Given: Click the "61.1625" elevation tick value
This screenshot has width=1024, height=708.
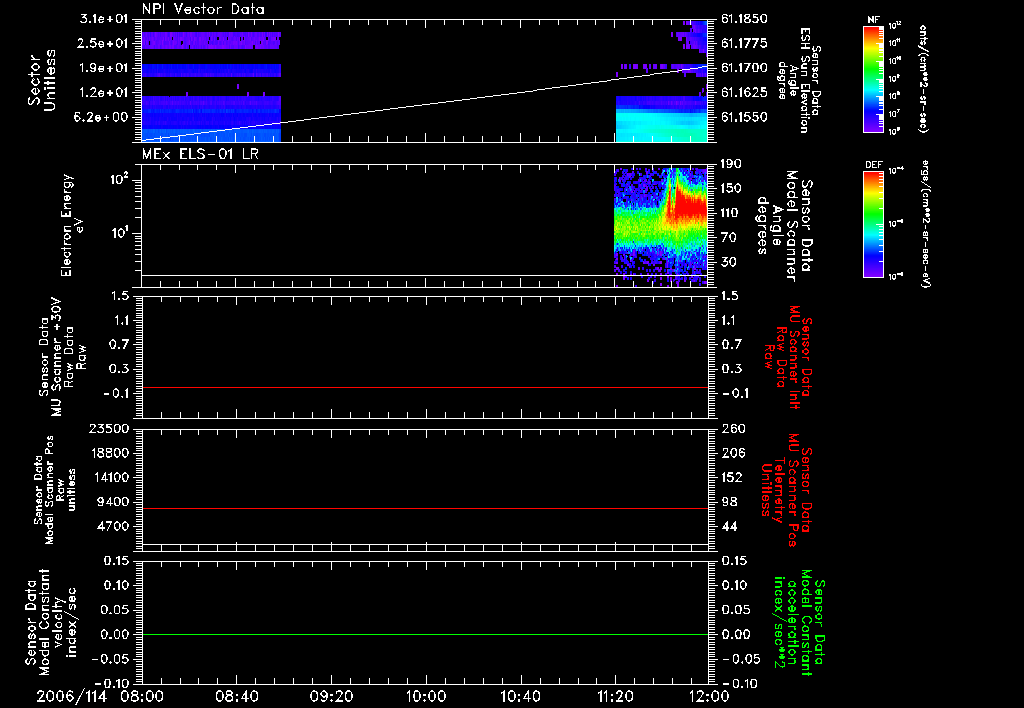Looking at the screenshot, I should pyautogui.click(x=744, y=93).
